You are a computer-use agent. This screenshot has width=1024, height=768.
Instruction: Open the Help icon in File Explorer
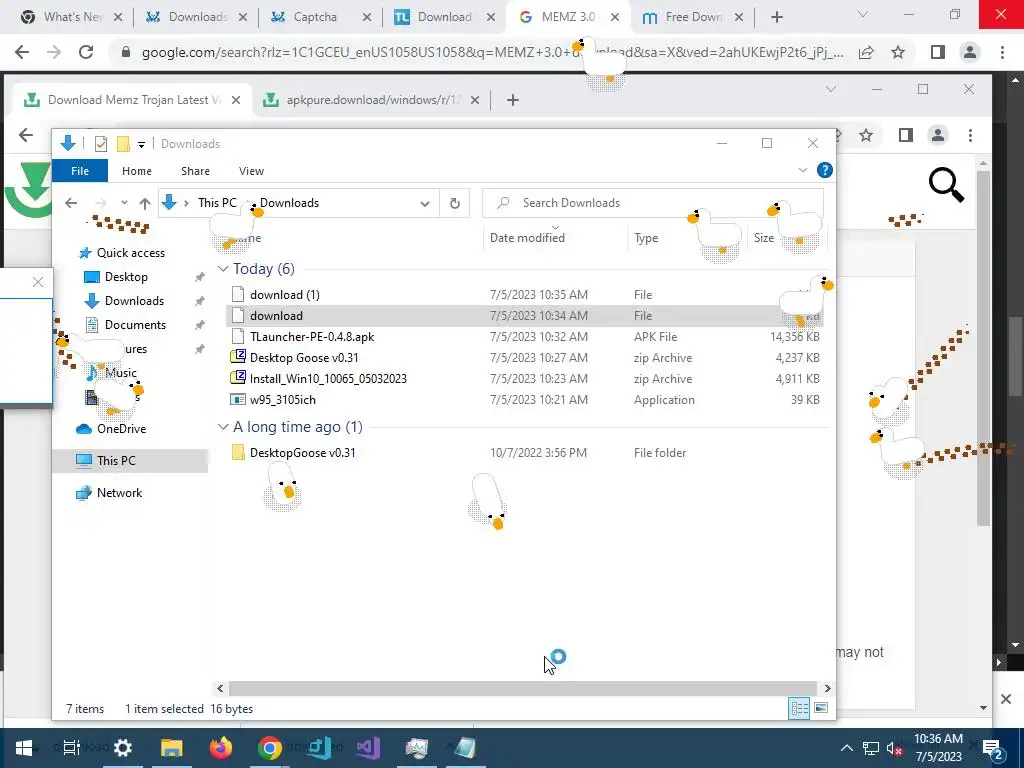pos(825,170)
